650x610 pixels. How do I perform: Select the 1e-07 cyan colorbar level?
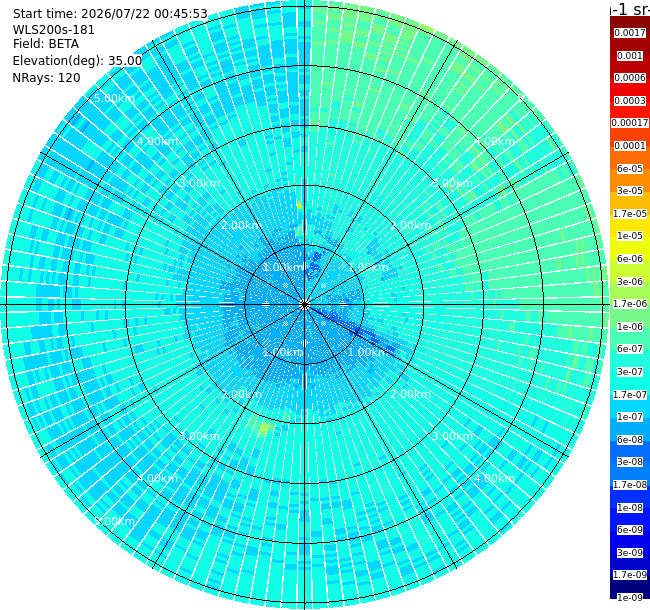[x=630, y=416]
